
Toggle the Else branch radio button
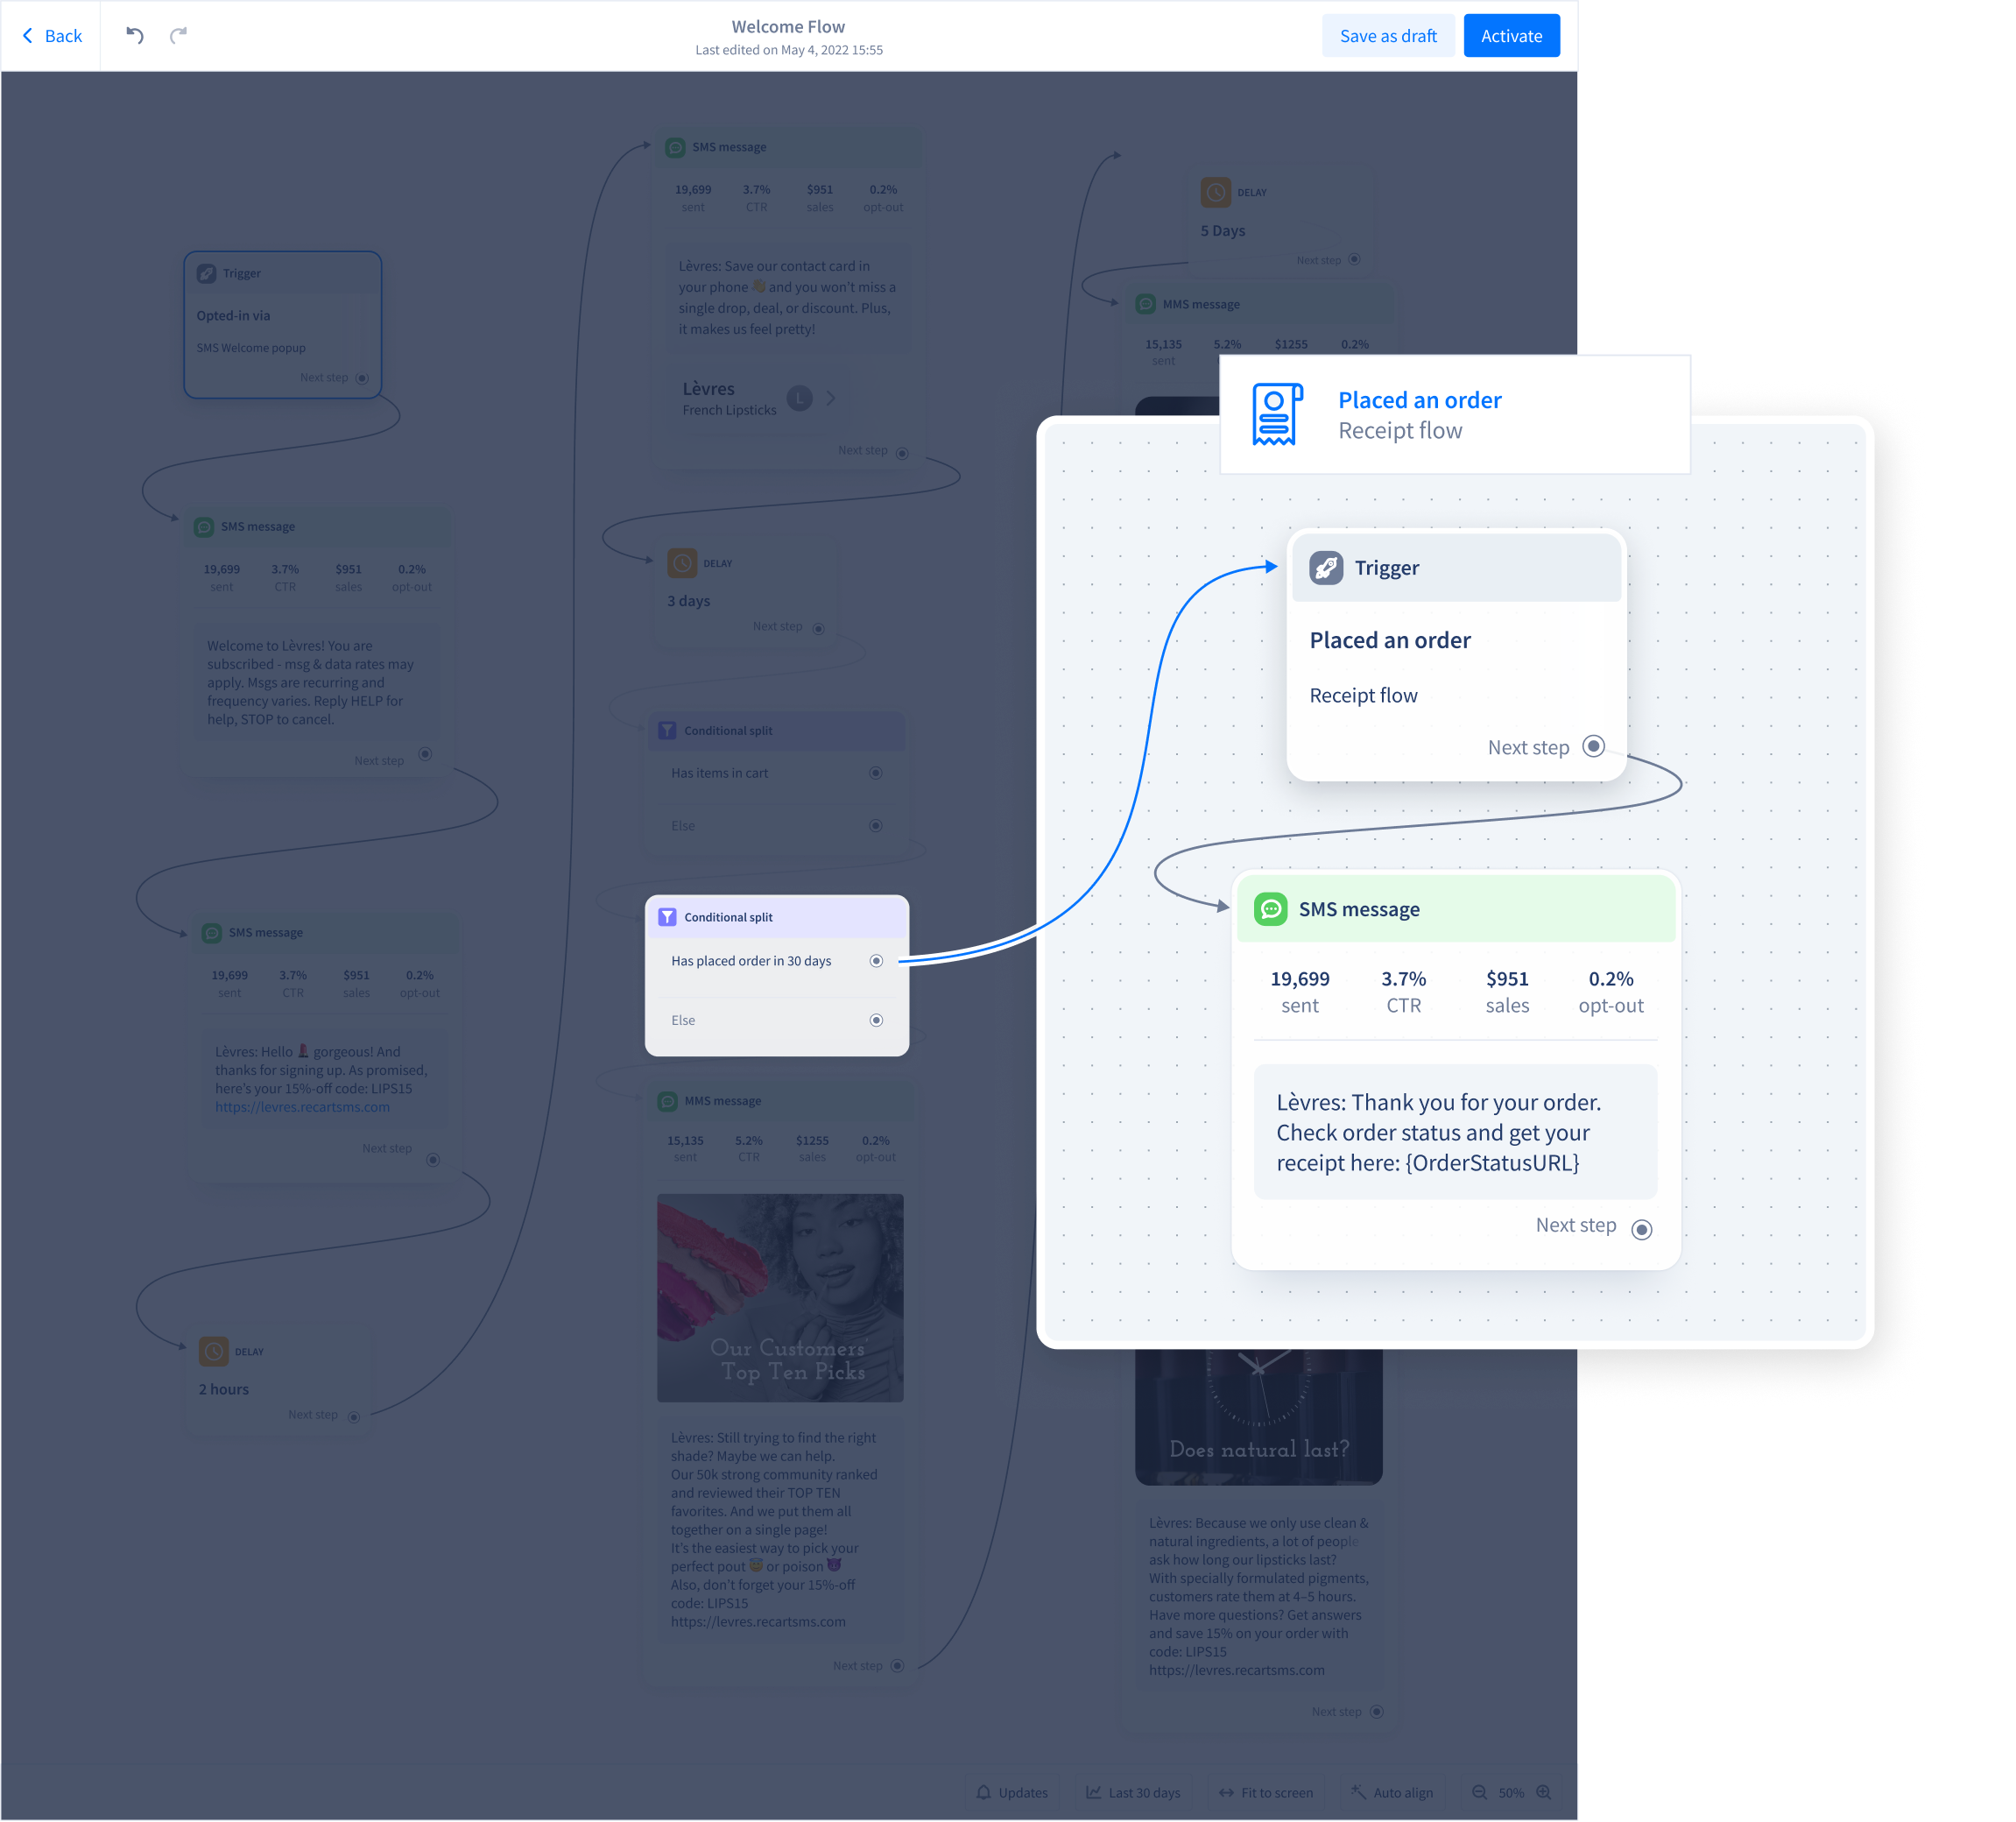click(878, 1019)
